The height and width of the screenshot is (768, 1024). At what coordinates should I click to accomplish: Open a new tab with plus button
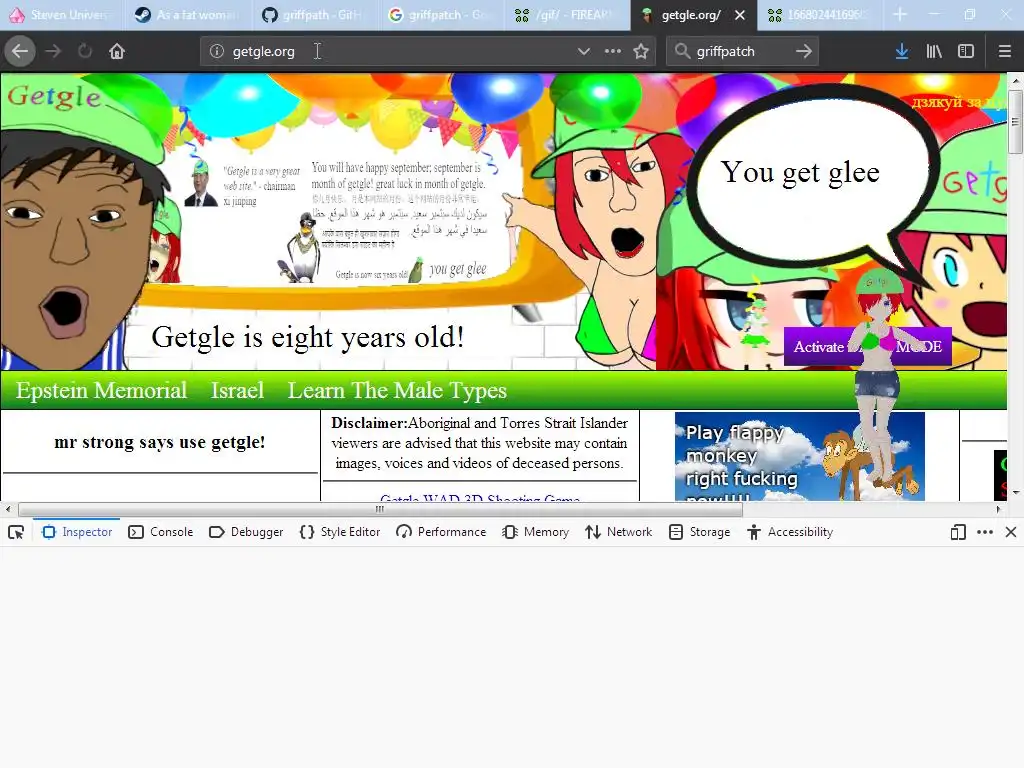coord(900,14)
